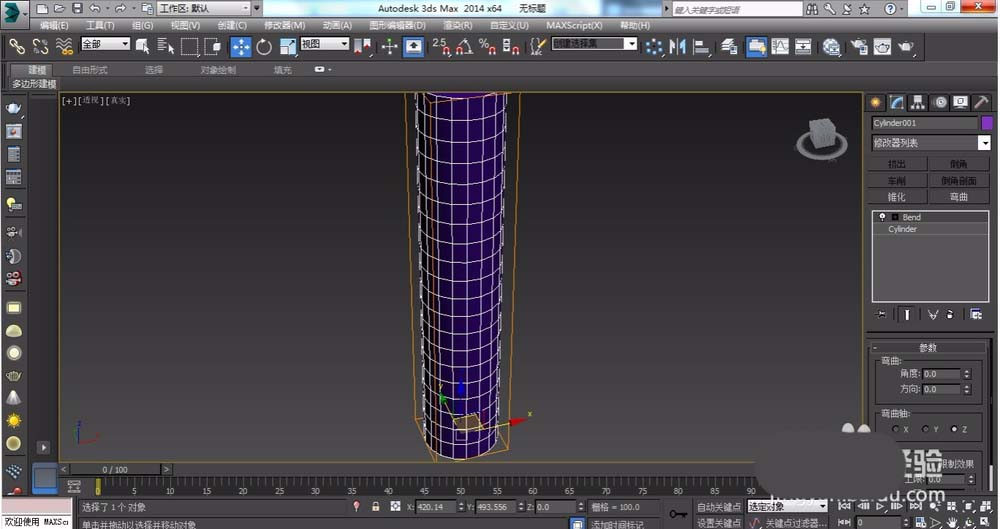Viewport: 1000px width, 529px height.
Task: Click the render teapot icon
Action: coord(906,46)
